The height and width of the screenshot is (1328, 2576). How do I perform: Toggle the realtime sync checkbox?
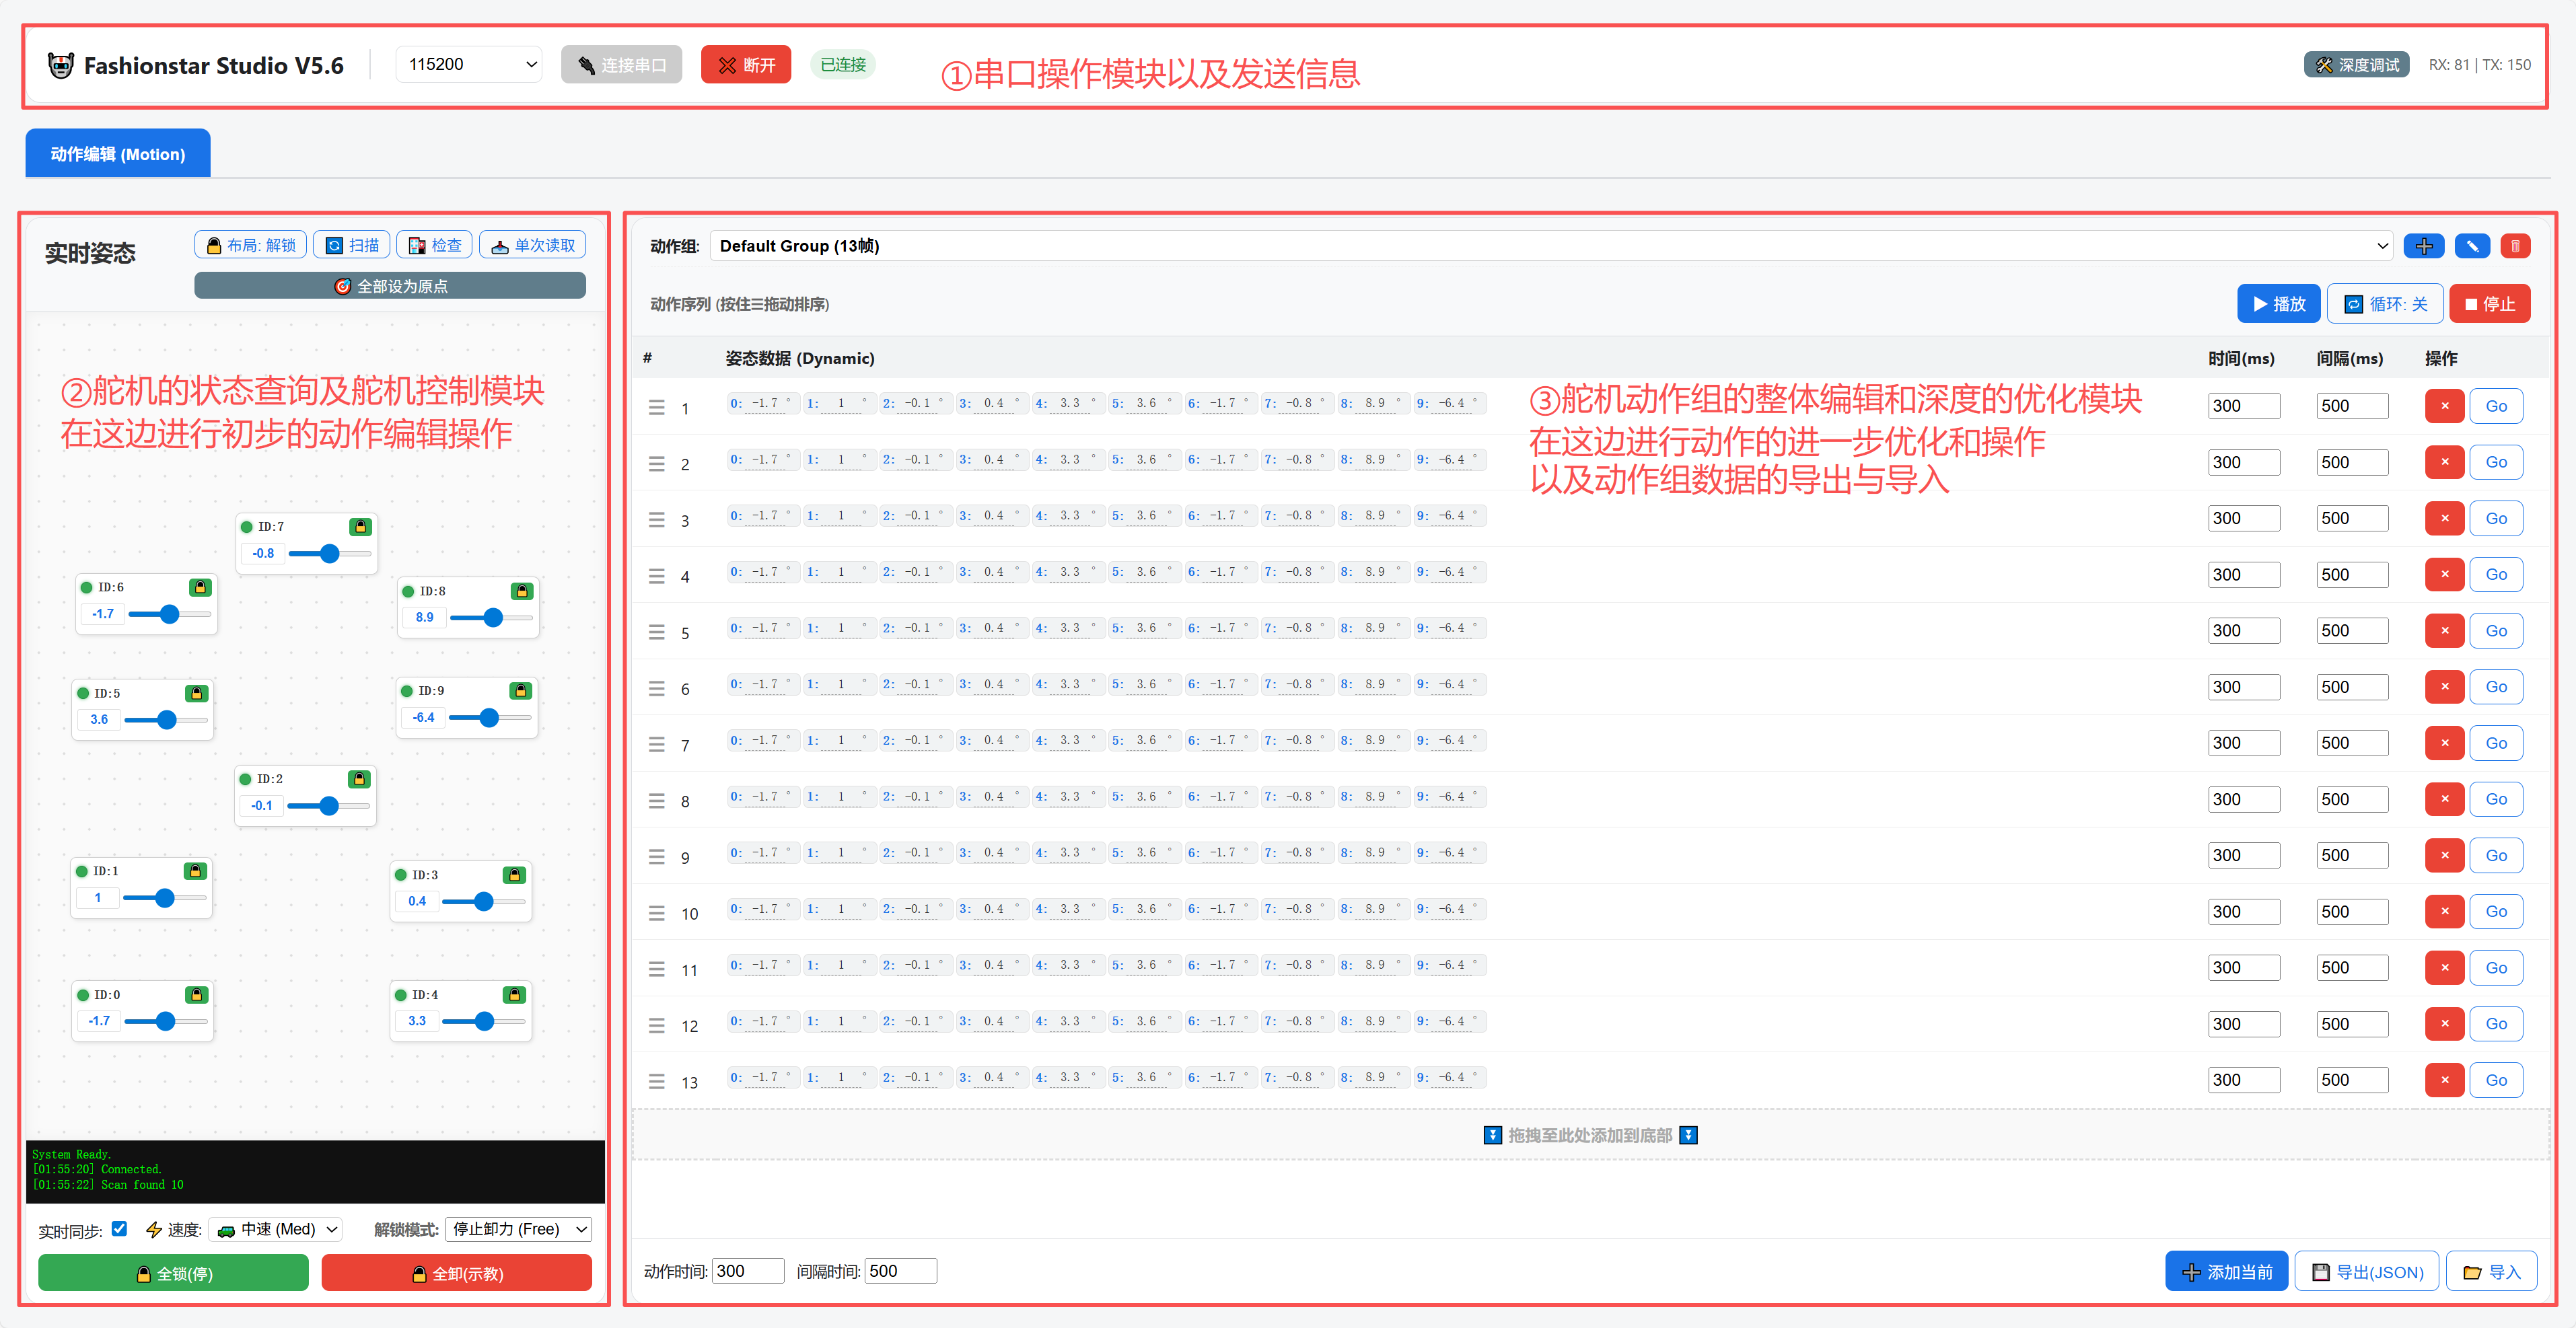coord(120,1229)
